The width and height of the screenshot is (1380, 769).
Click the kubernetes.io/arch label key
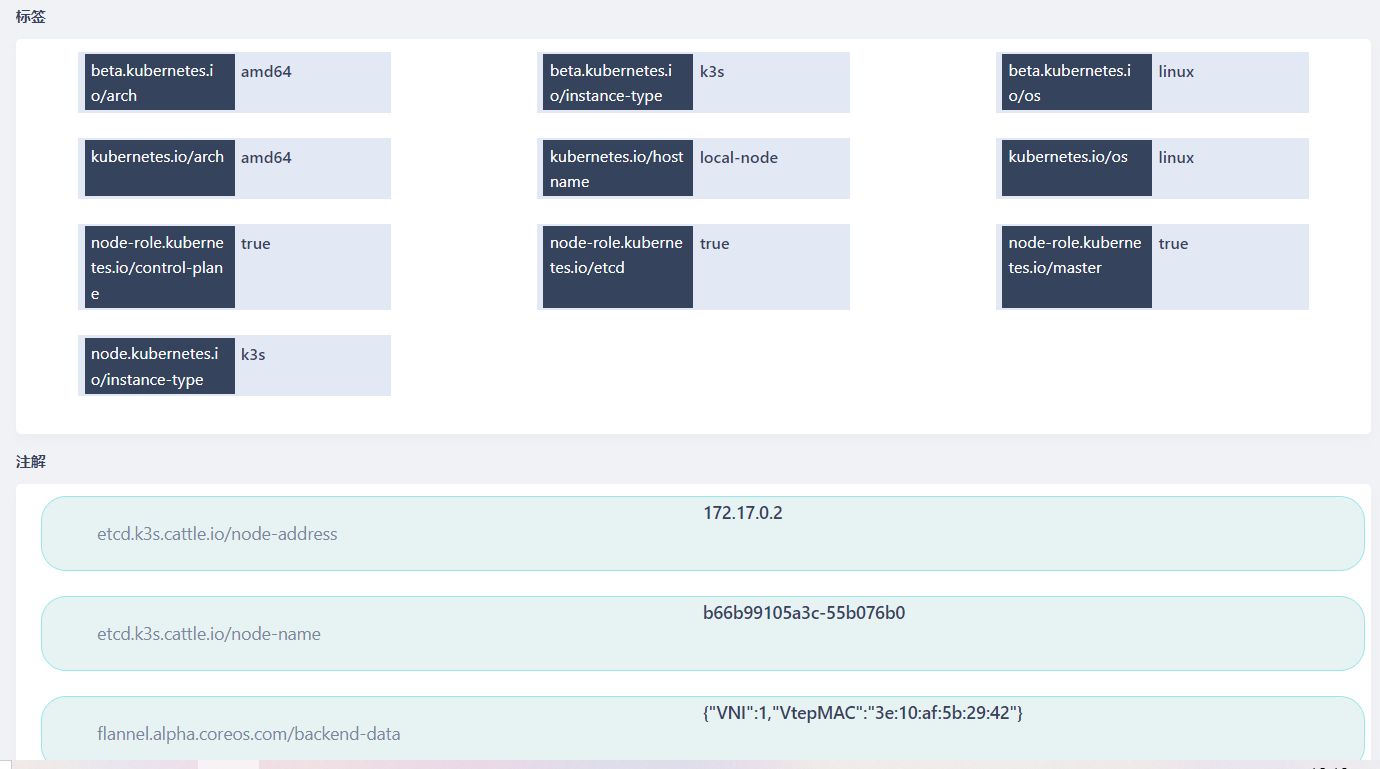coord(159,168)
